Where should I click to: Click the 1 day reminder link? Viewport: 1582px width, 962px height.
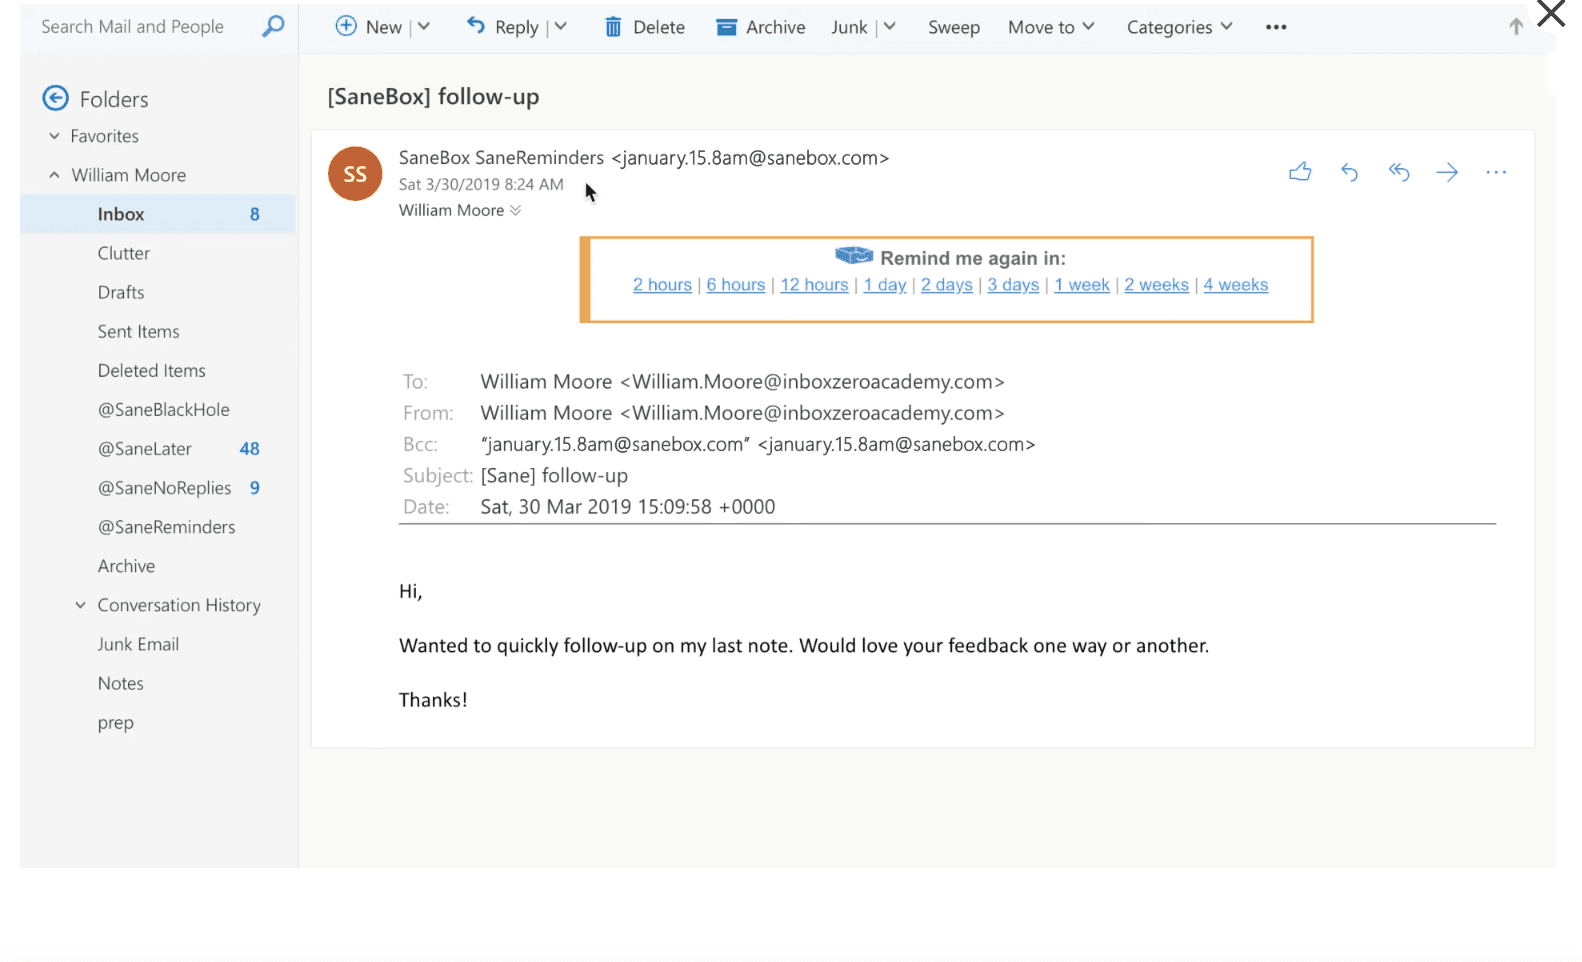click(x=885, y=285)
